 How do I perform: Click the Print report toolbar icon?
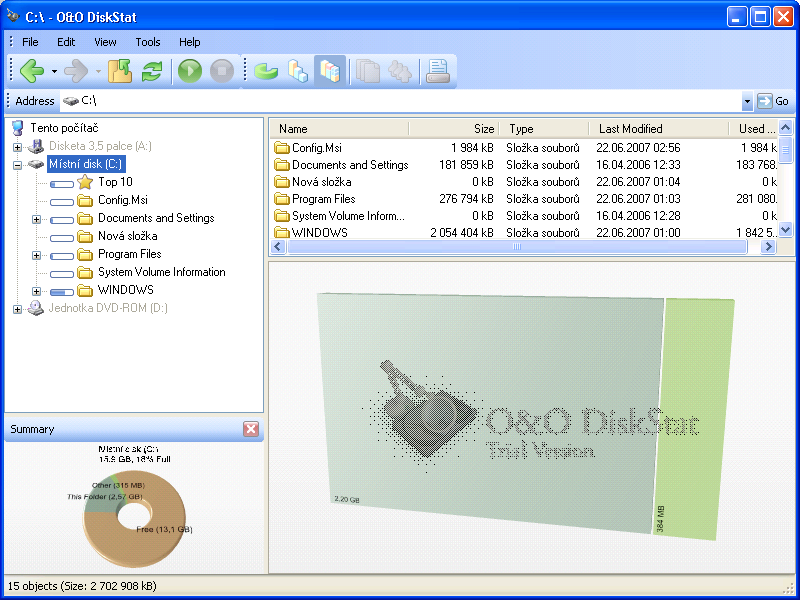(x=438, y=71)
